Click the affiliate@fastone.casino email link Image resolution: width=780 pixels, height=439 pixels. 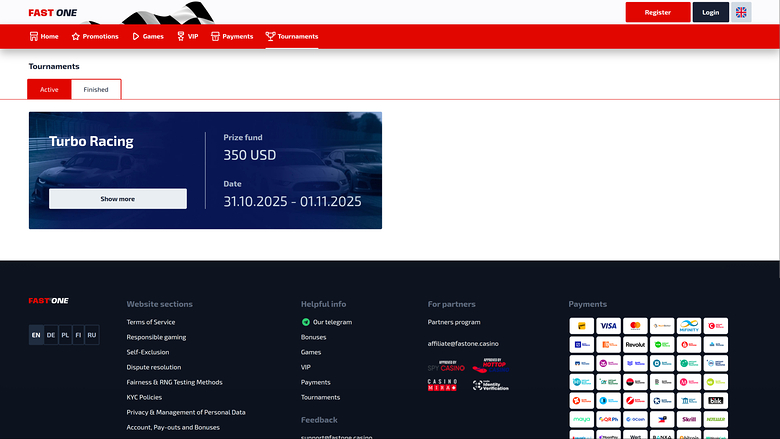(x=463, y=344)
